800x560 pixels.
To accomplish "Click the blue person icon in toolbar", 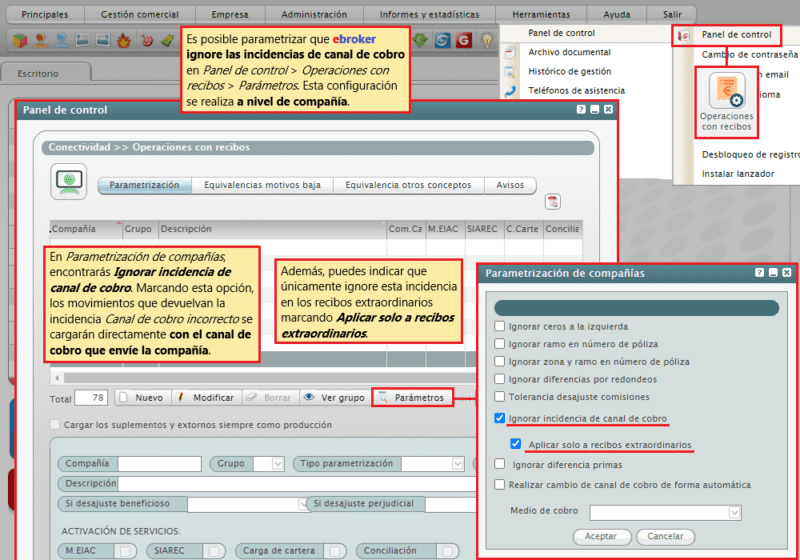I will point(62,40).
